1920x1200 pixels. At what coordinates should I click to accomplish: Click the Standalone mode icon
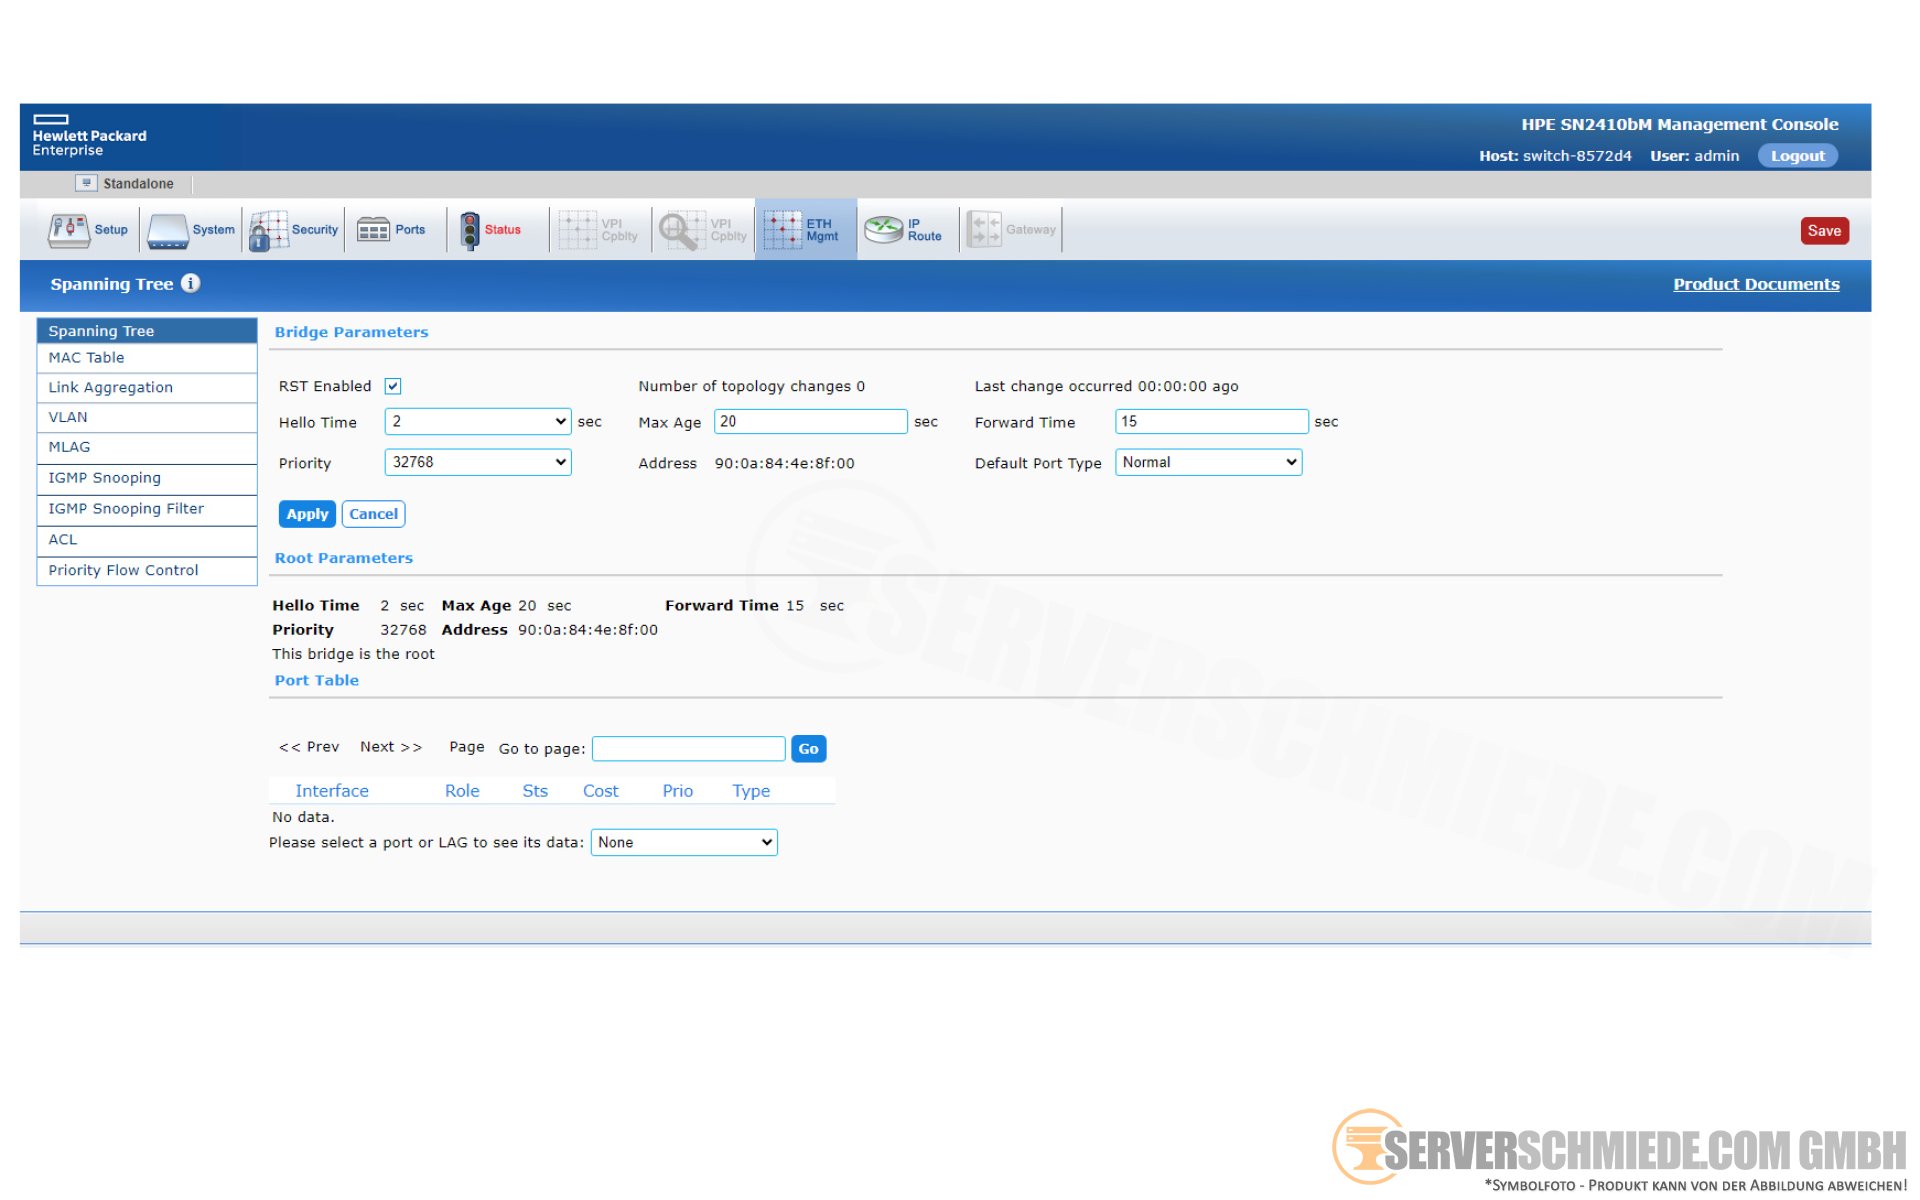point(86,183)
